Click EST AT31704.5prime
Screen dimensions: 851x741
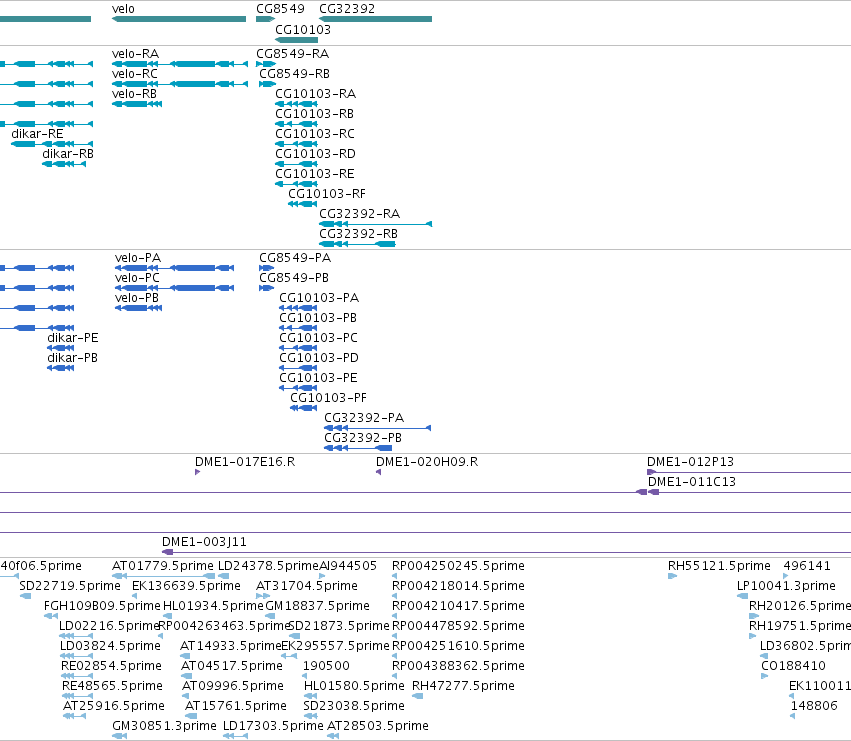coord(307,586)
